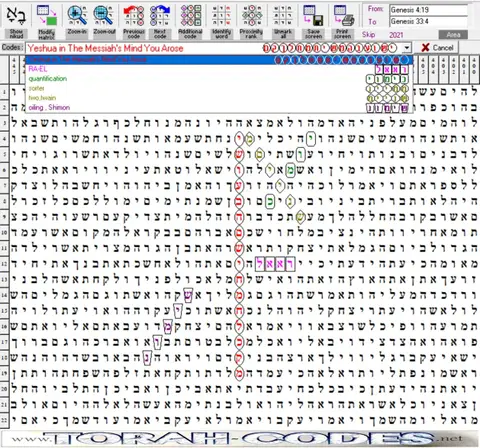480x448 pixels.
Task: Jump to the Next code
Action: point(160,21)
